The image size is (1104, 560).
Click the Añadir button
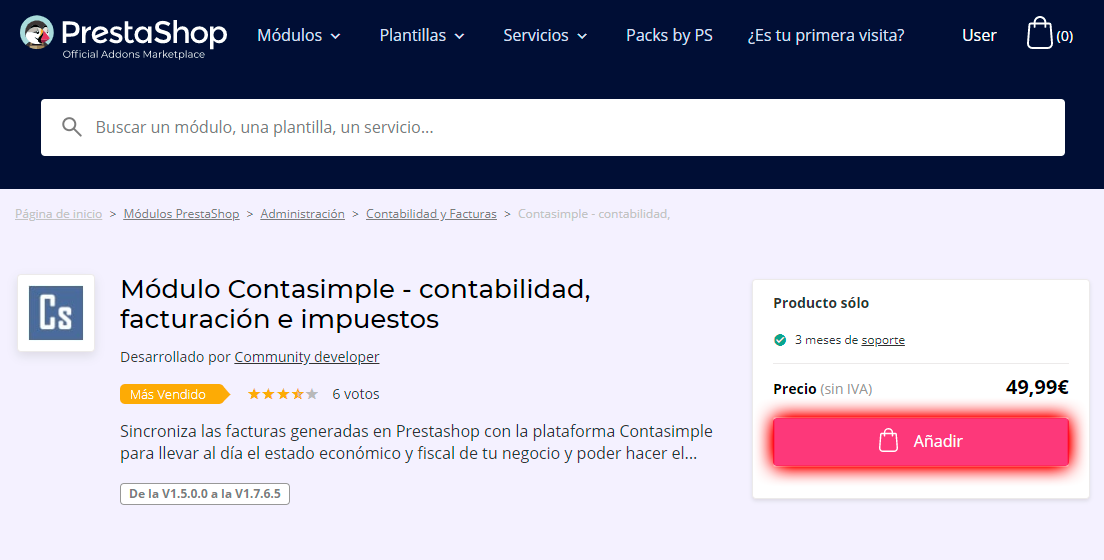coord(921,442)
